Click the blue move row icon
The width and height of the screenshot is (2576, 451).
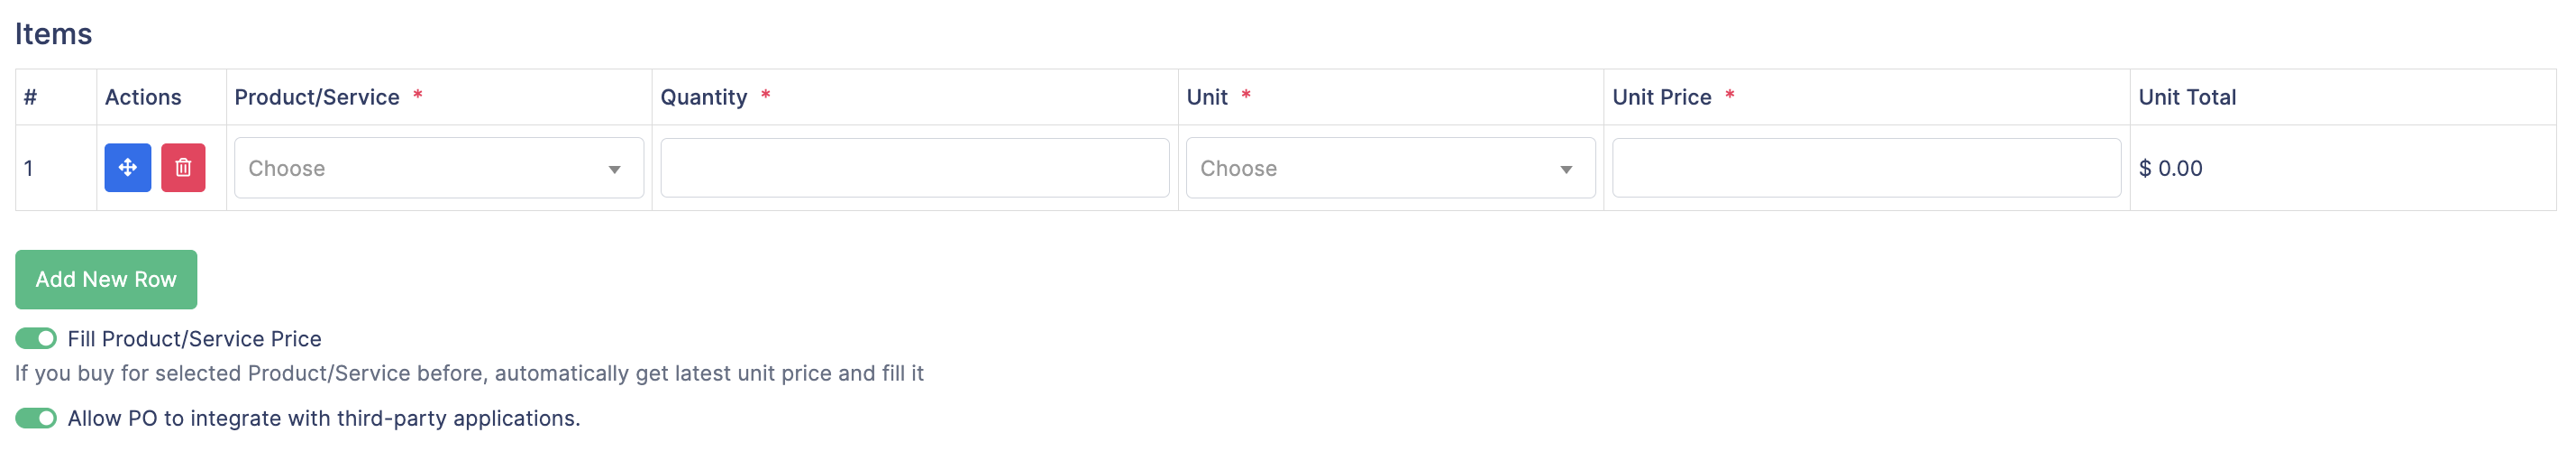click(127, 168)
